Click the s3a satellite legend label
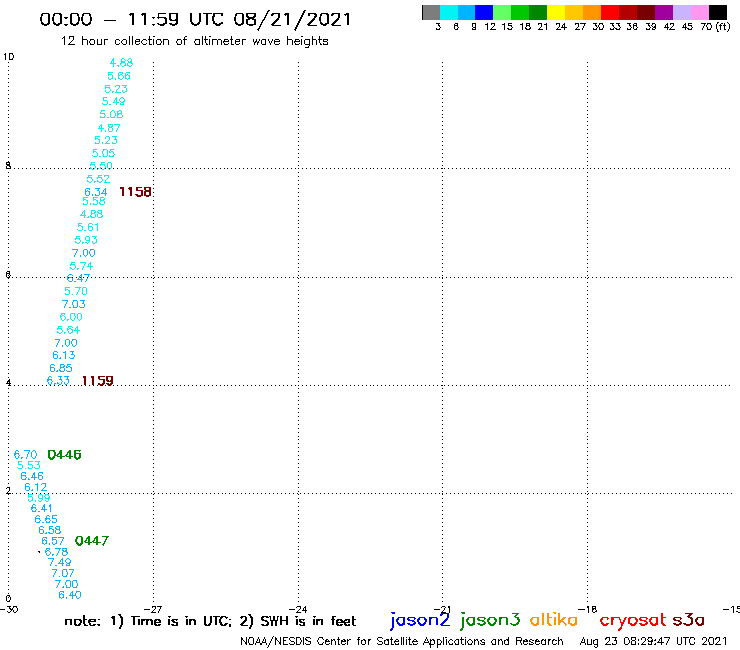The image size is (740, 650). (689, 620)
